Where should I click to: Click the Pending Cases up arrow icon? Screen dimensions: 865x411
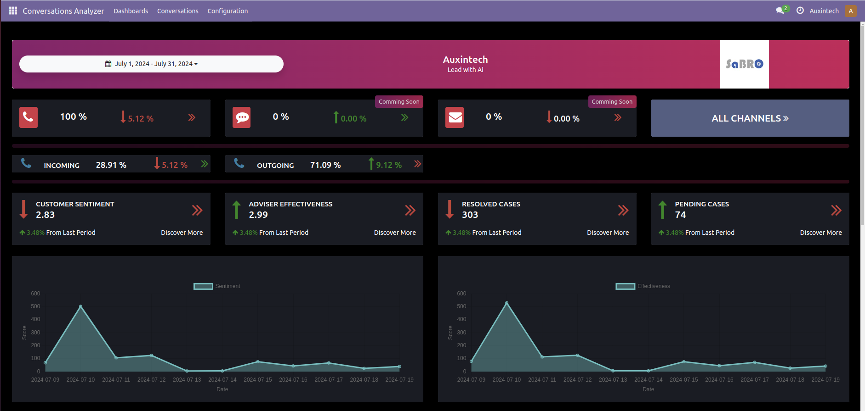(x=663, y=210)
